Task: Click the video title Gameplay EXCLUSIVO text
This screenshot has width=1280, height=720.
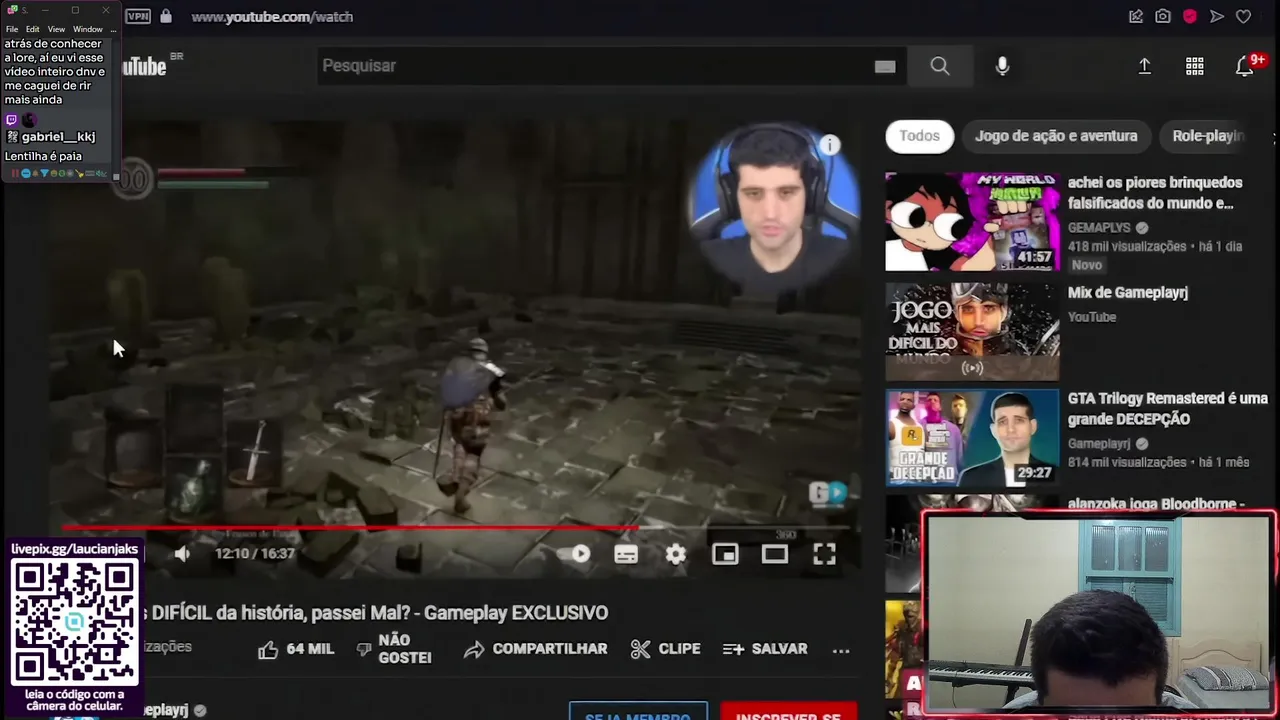Action: point(516,613)
